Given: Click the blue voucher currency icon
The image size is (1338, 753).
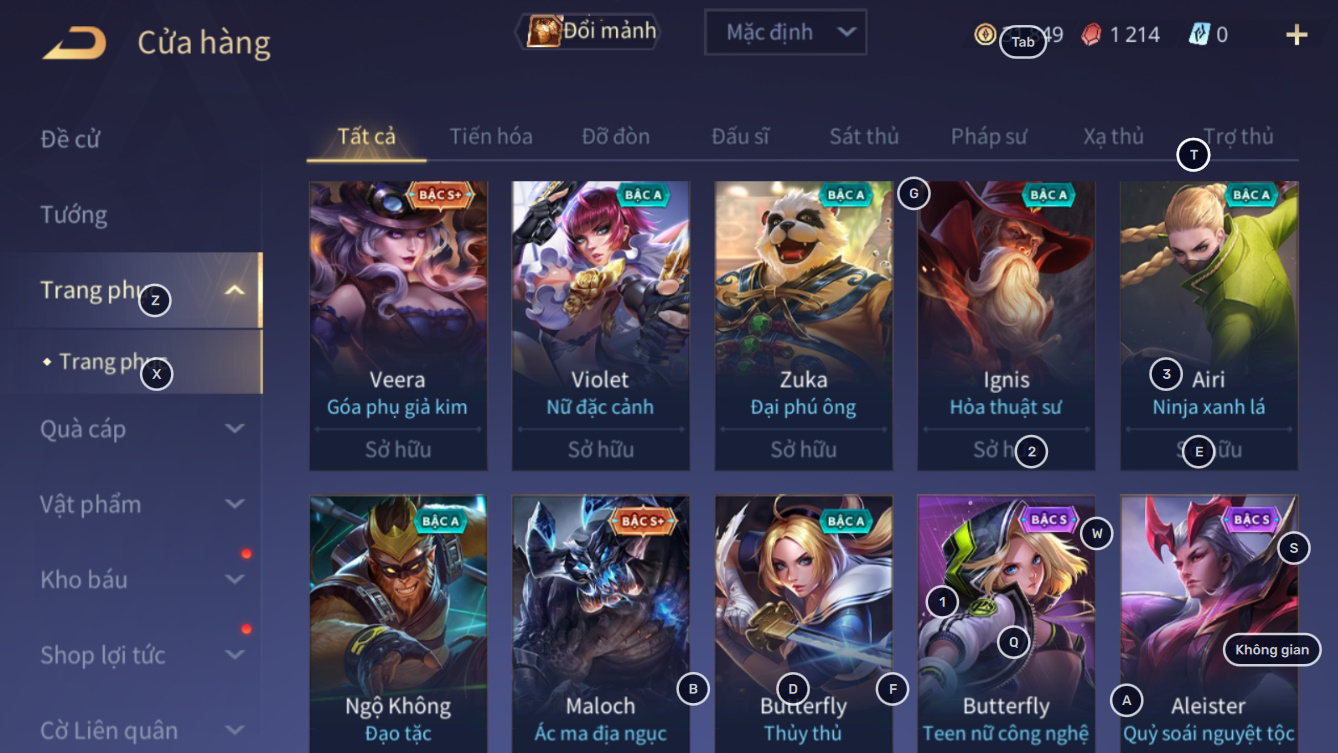Looking at the screenshot, I should 1199,34.
